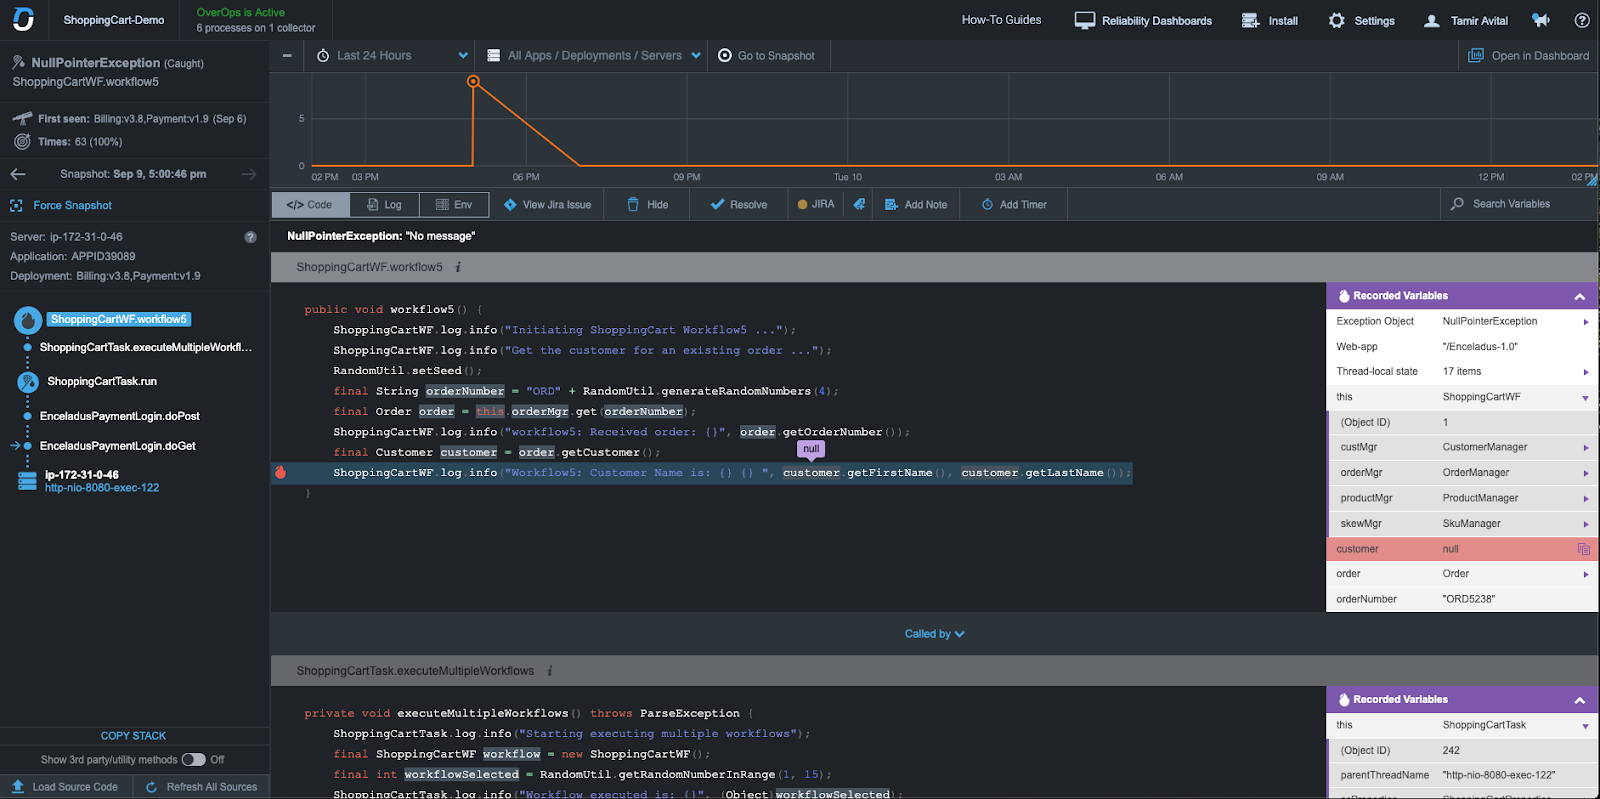Select the graph peak marker
Image resolution: width=1600 pixels, height=799 pixels.
(473, 81)
